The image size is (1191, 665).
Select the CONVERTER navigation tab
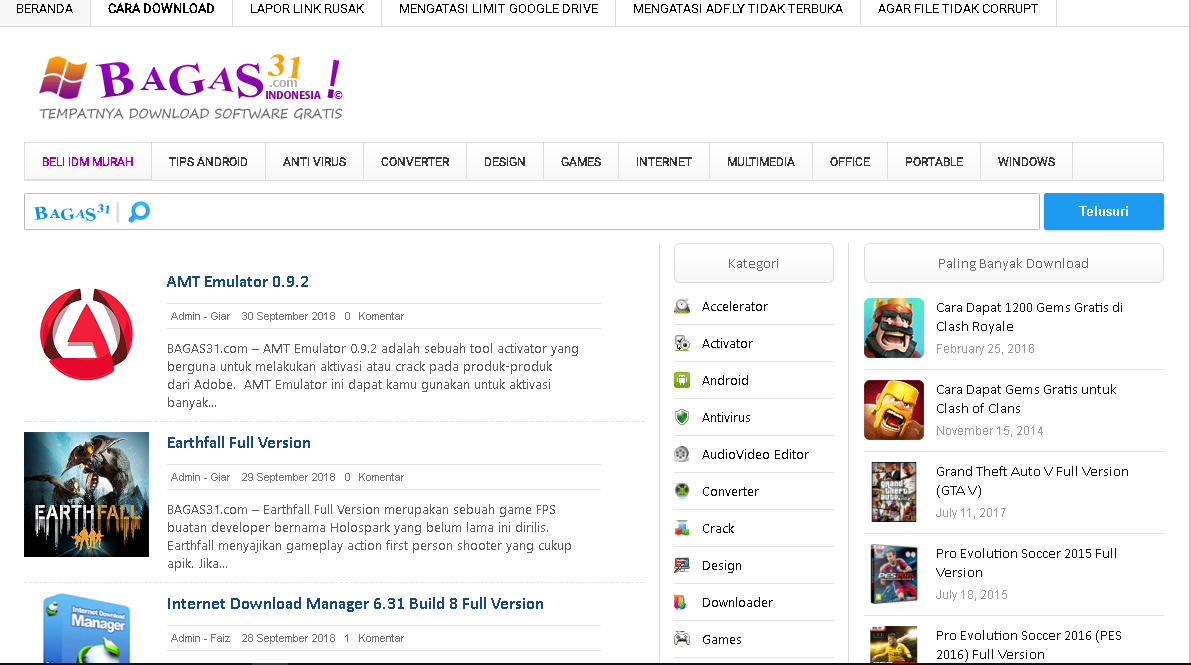[415, 162]
